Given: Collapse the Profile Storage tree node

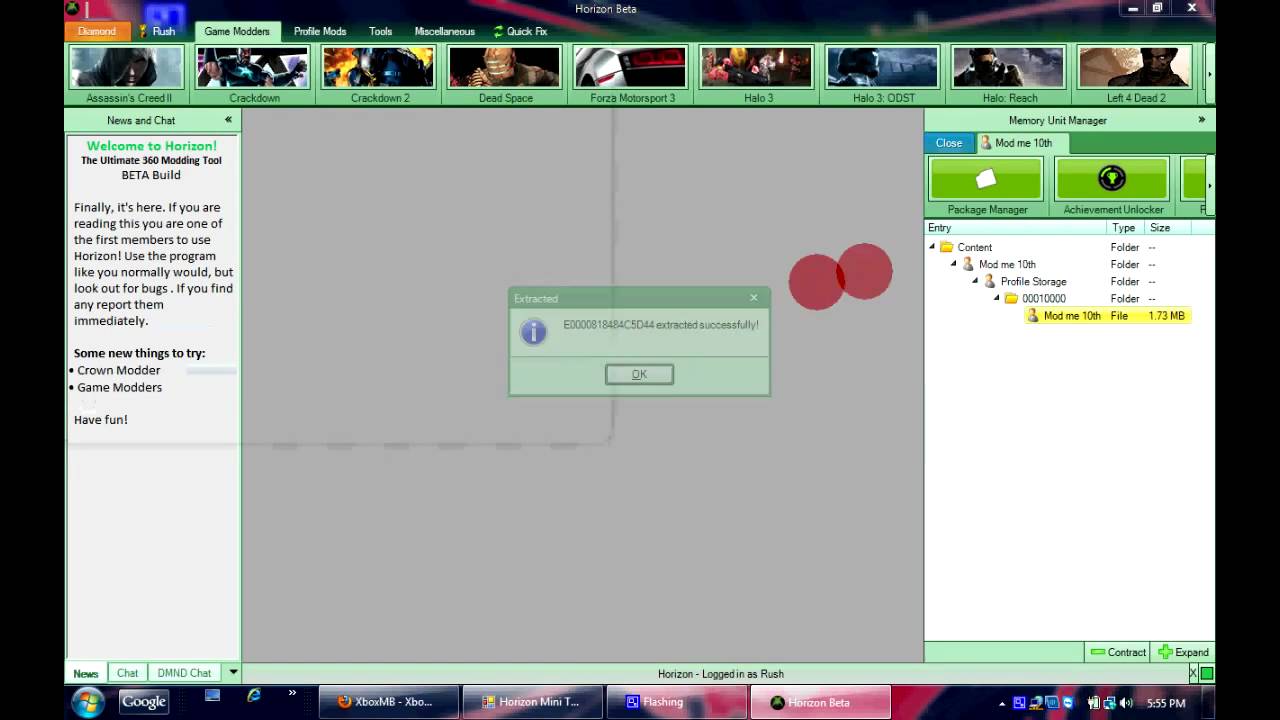Looking at the screenshot, I should pyautogui.click(x=975, y=281).
